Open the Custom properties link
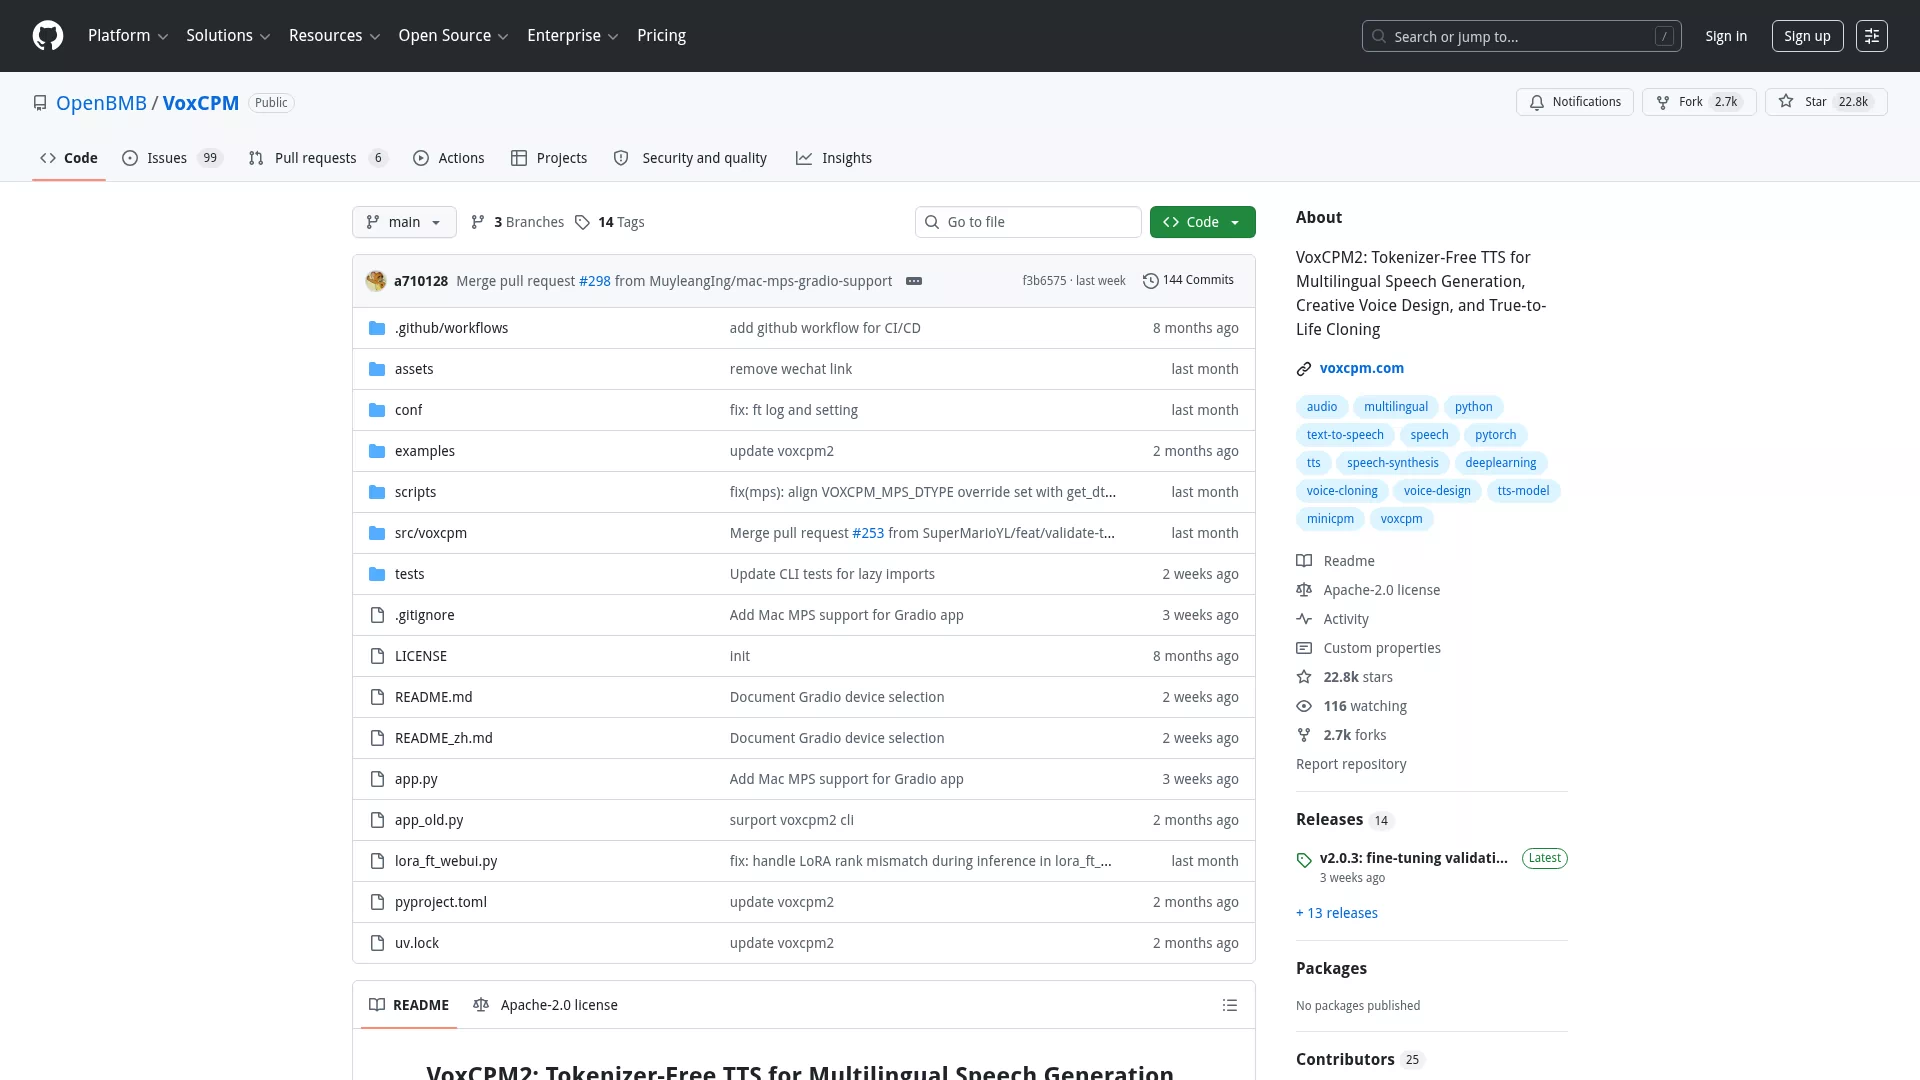Screen dimensions: 1920x1080 1382,648
